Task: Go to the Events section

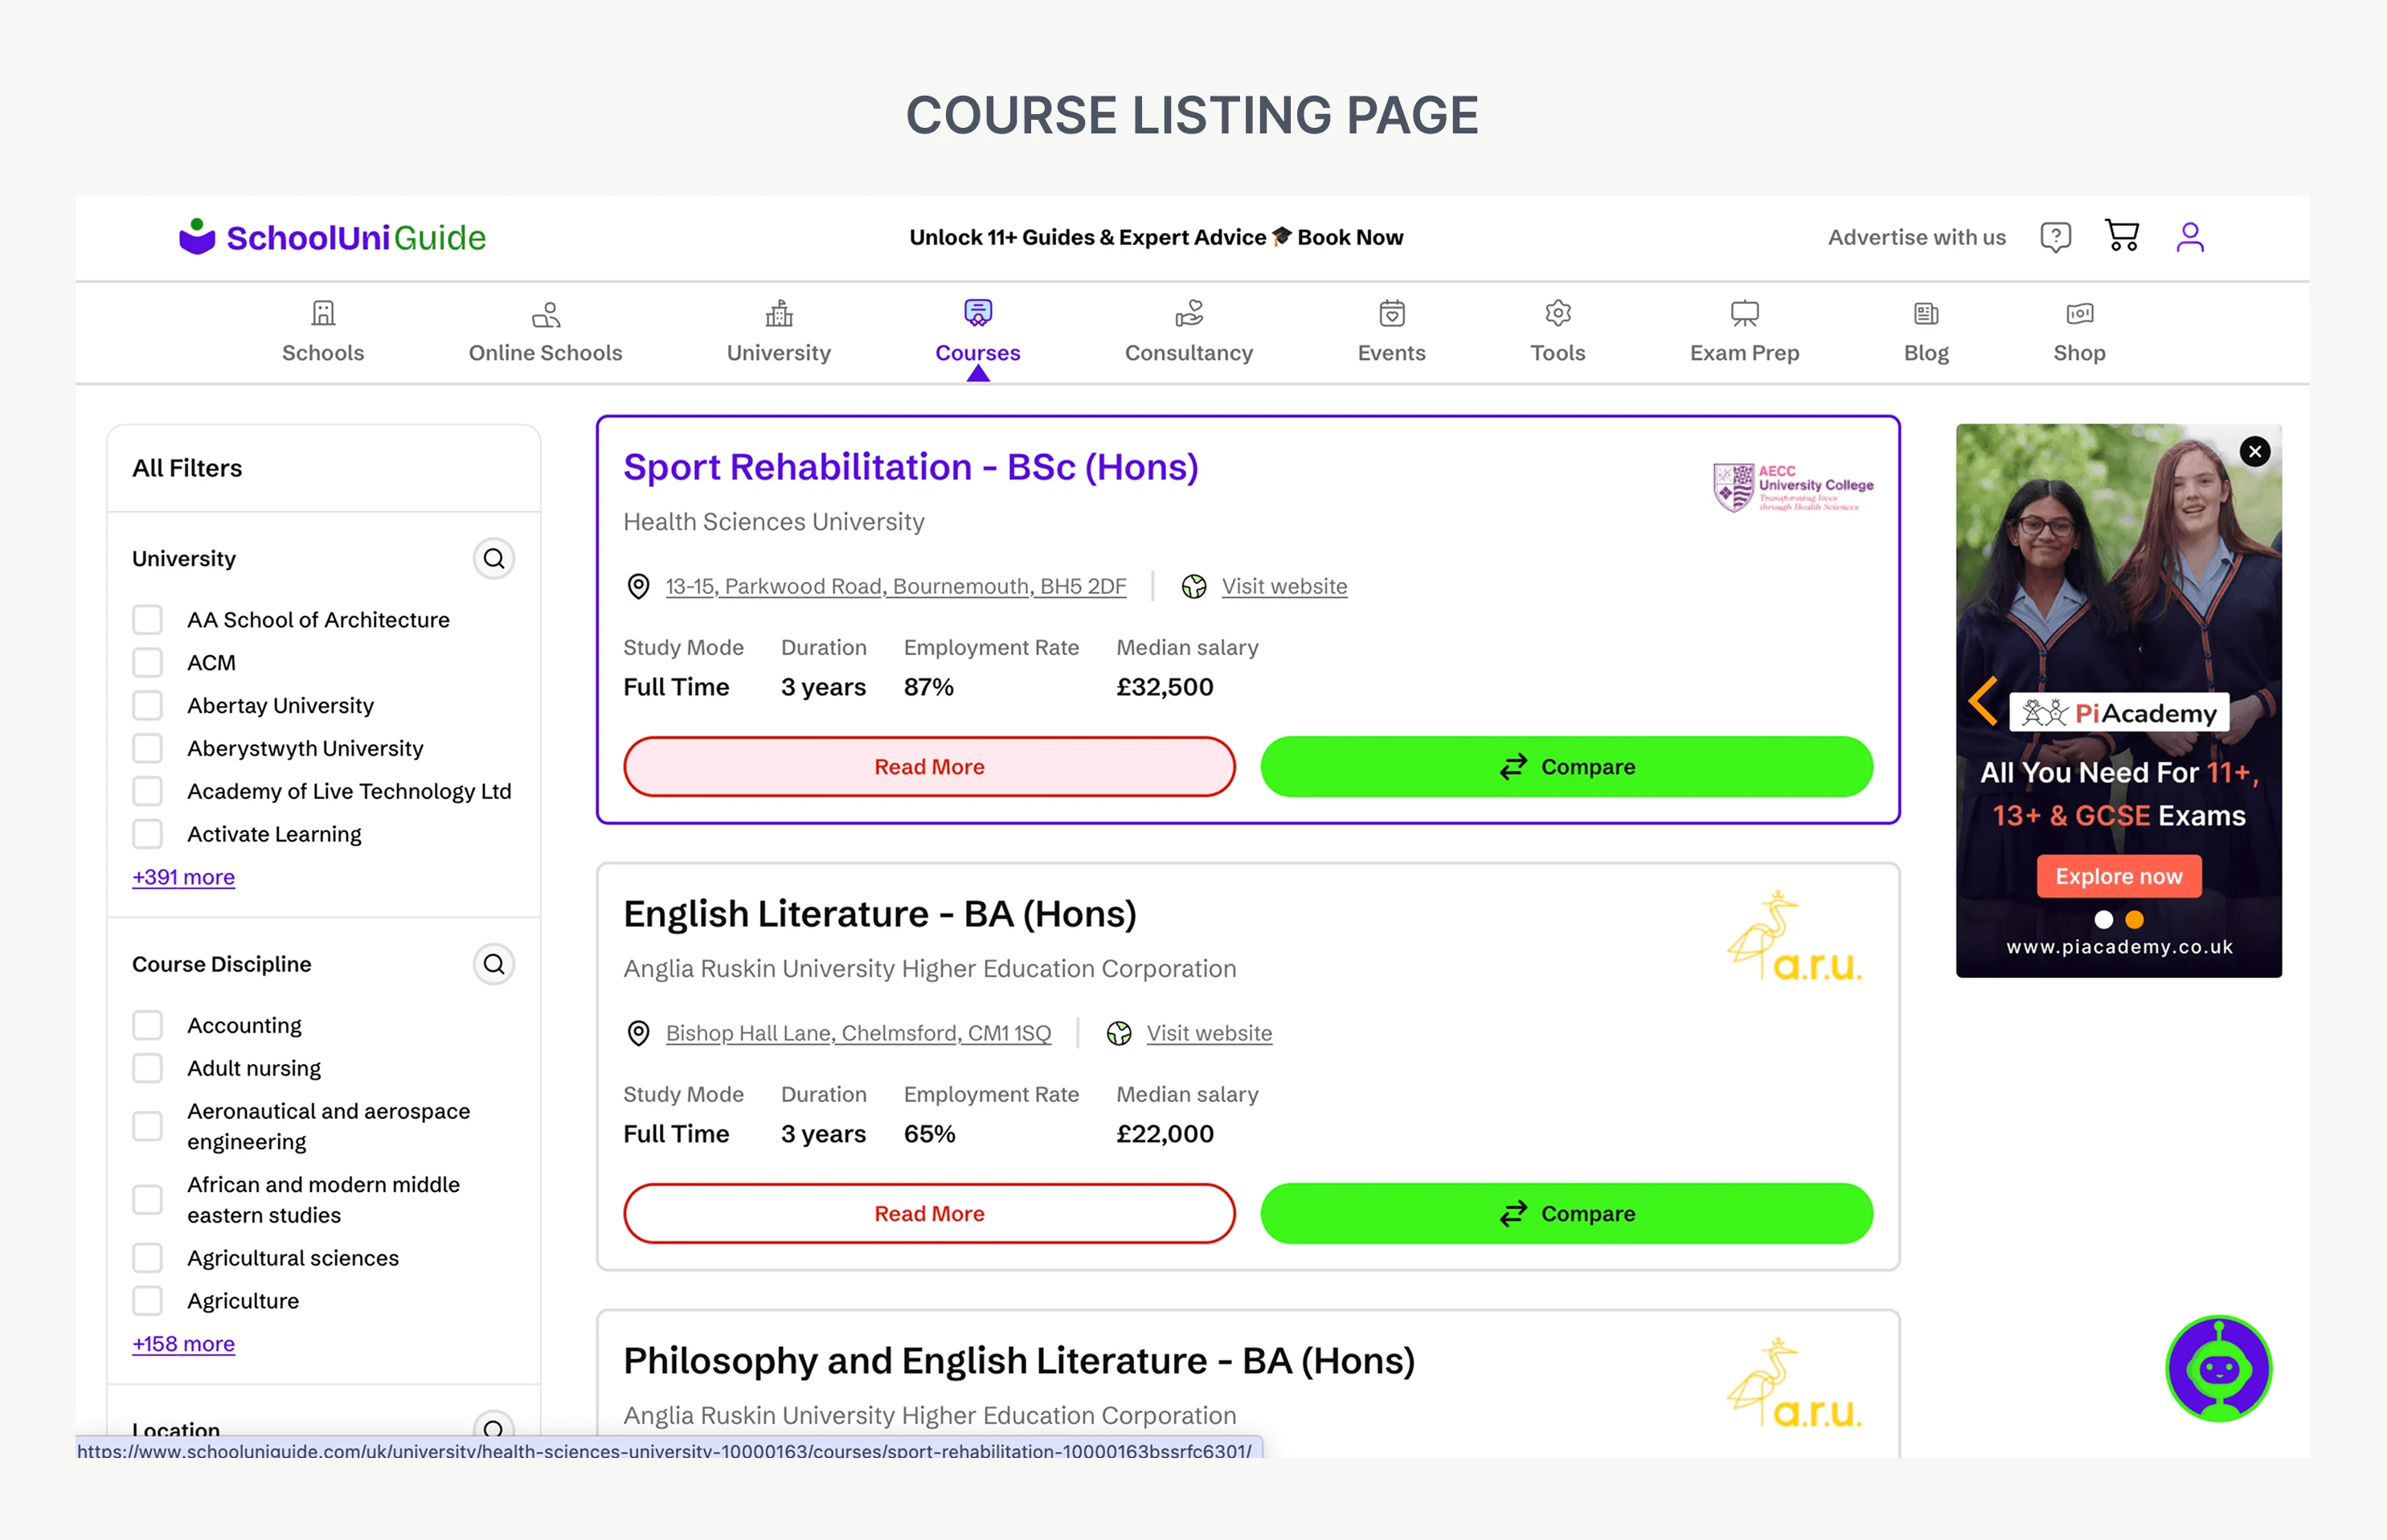Action: [x=1392, y=332]
